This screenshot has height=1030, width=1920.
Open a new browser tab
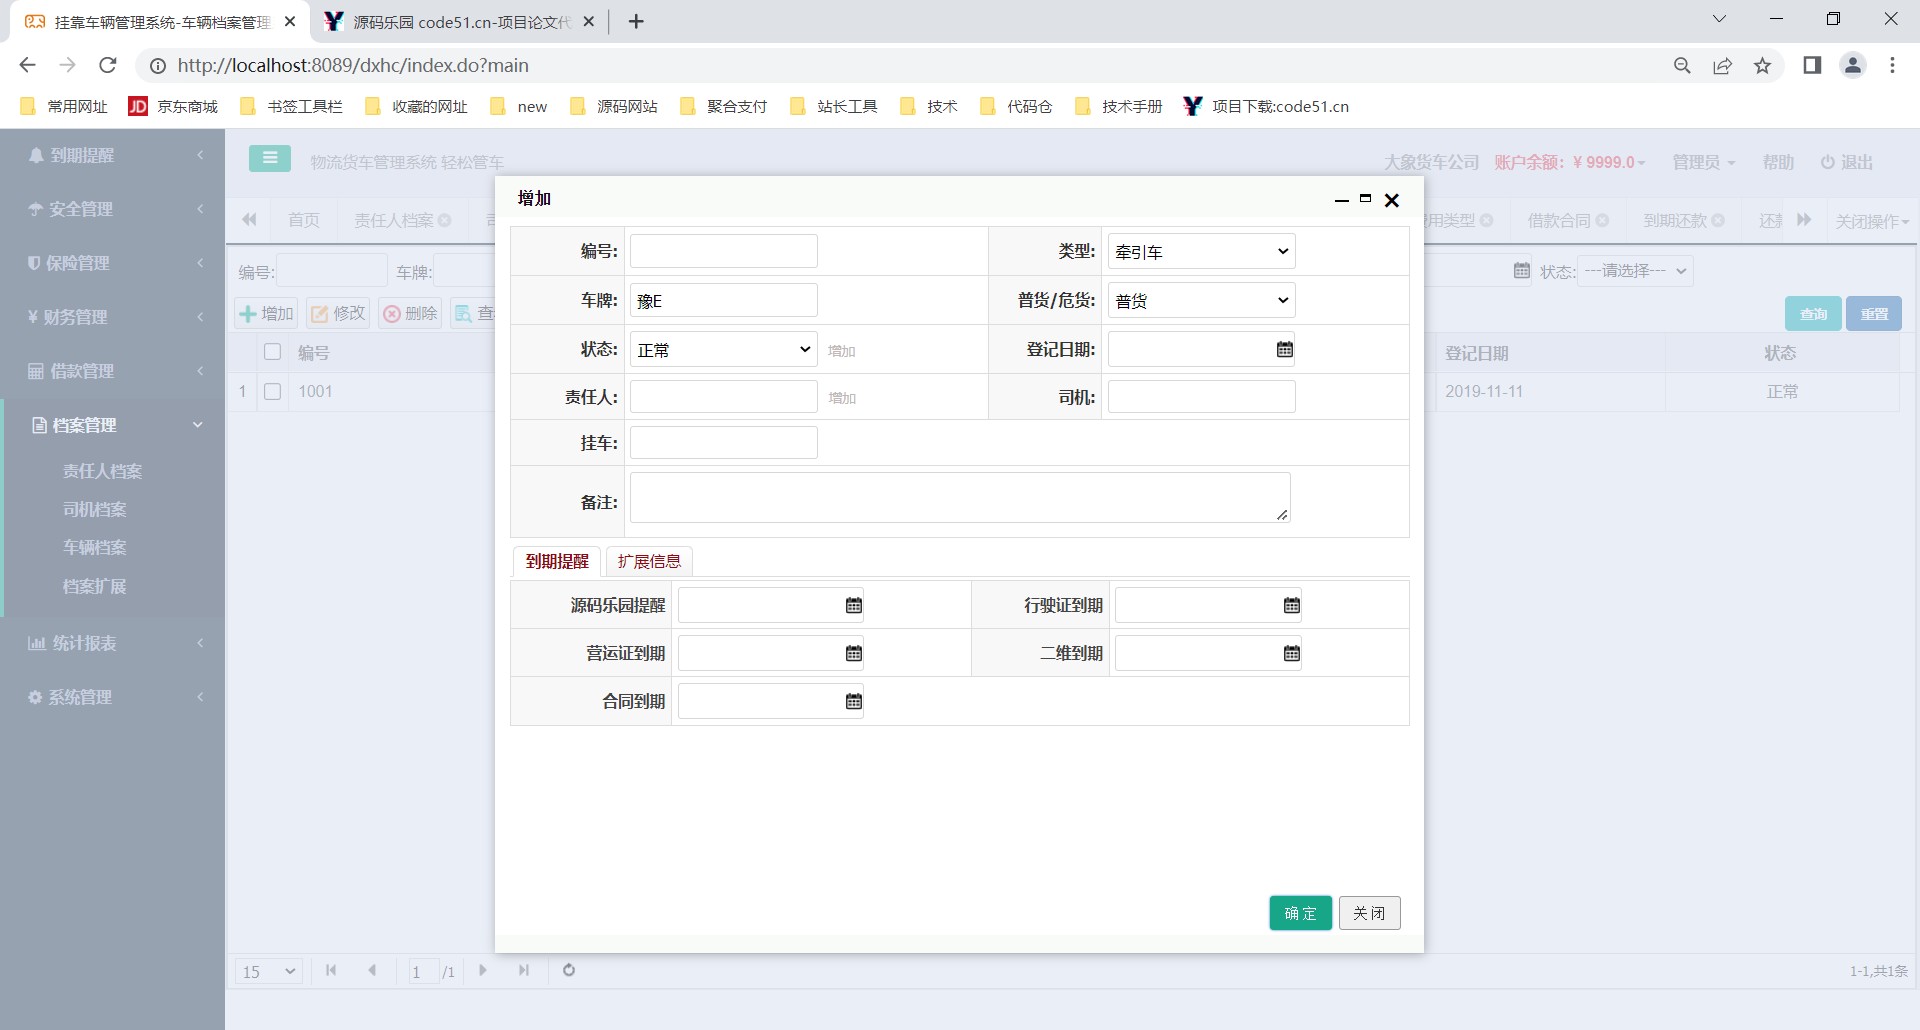click(x=636, y=21)
